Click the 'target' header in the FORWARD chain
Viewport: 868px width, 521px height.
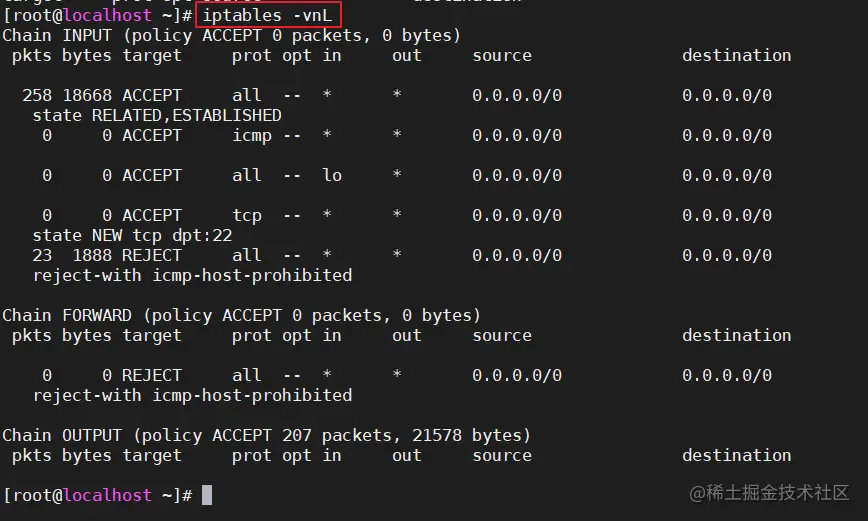tap(152, 336)
